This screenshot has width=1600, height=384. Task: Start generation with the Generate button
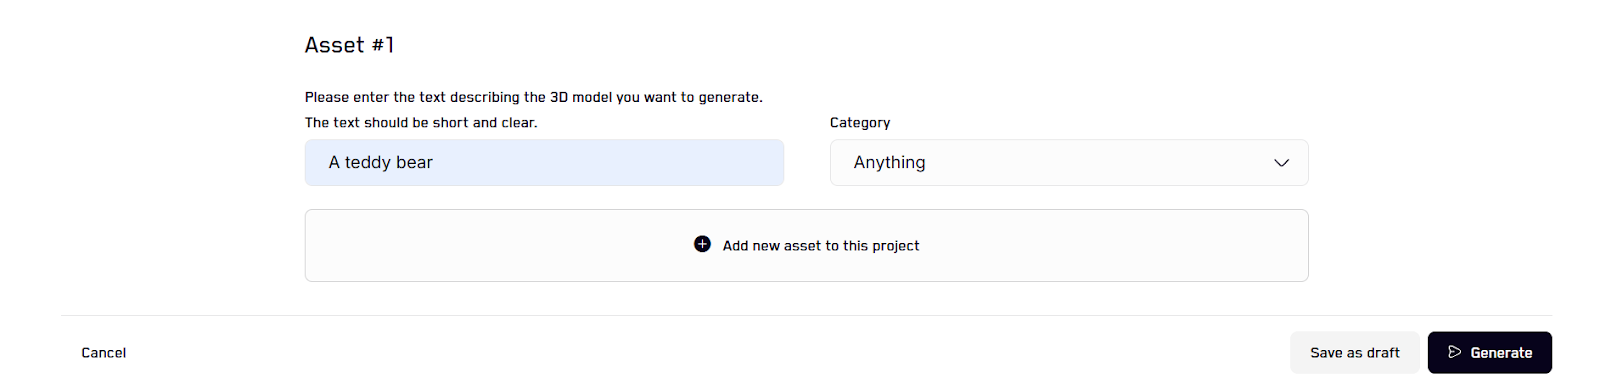tap(1489, 353)
